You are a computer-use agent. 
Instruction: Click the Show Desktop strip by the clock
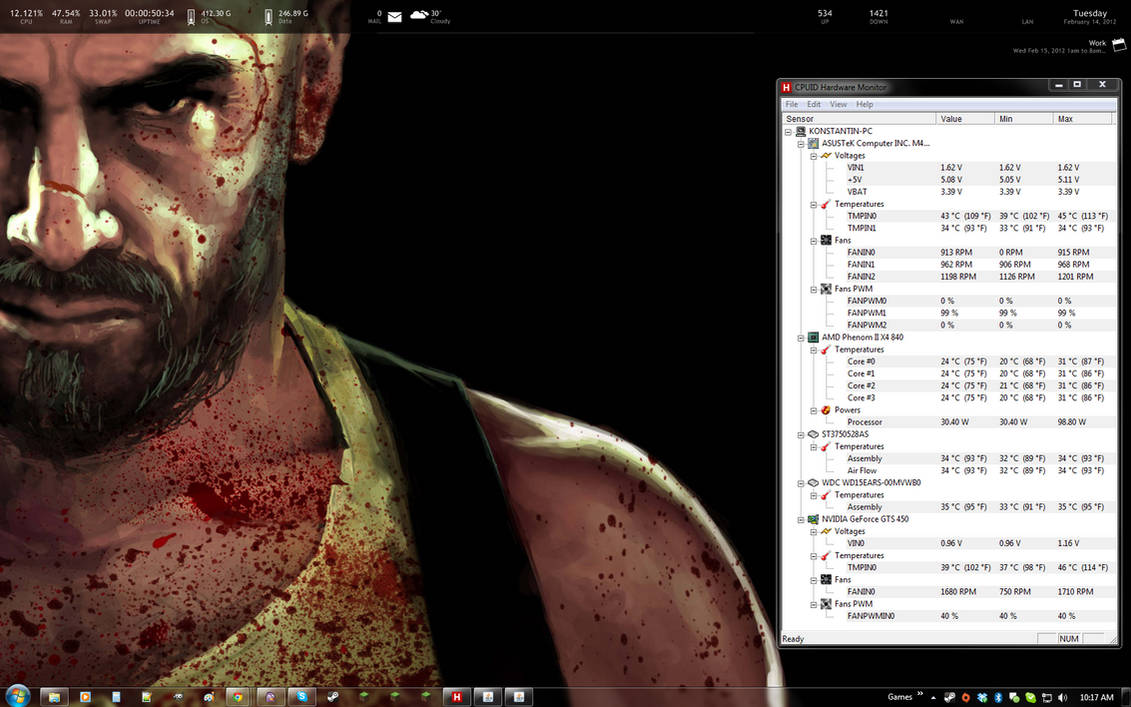pyautogui.click(x=1126, y=697)
